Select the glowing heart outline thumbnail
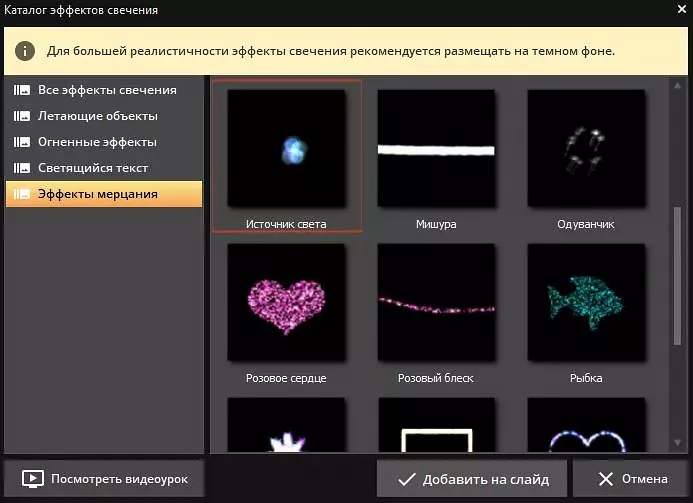 pos(586,425)
